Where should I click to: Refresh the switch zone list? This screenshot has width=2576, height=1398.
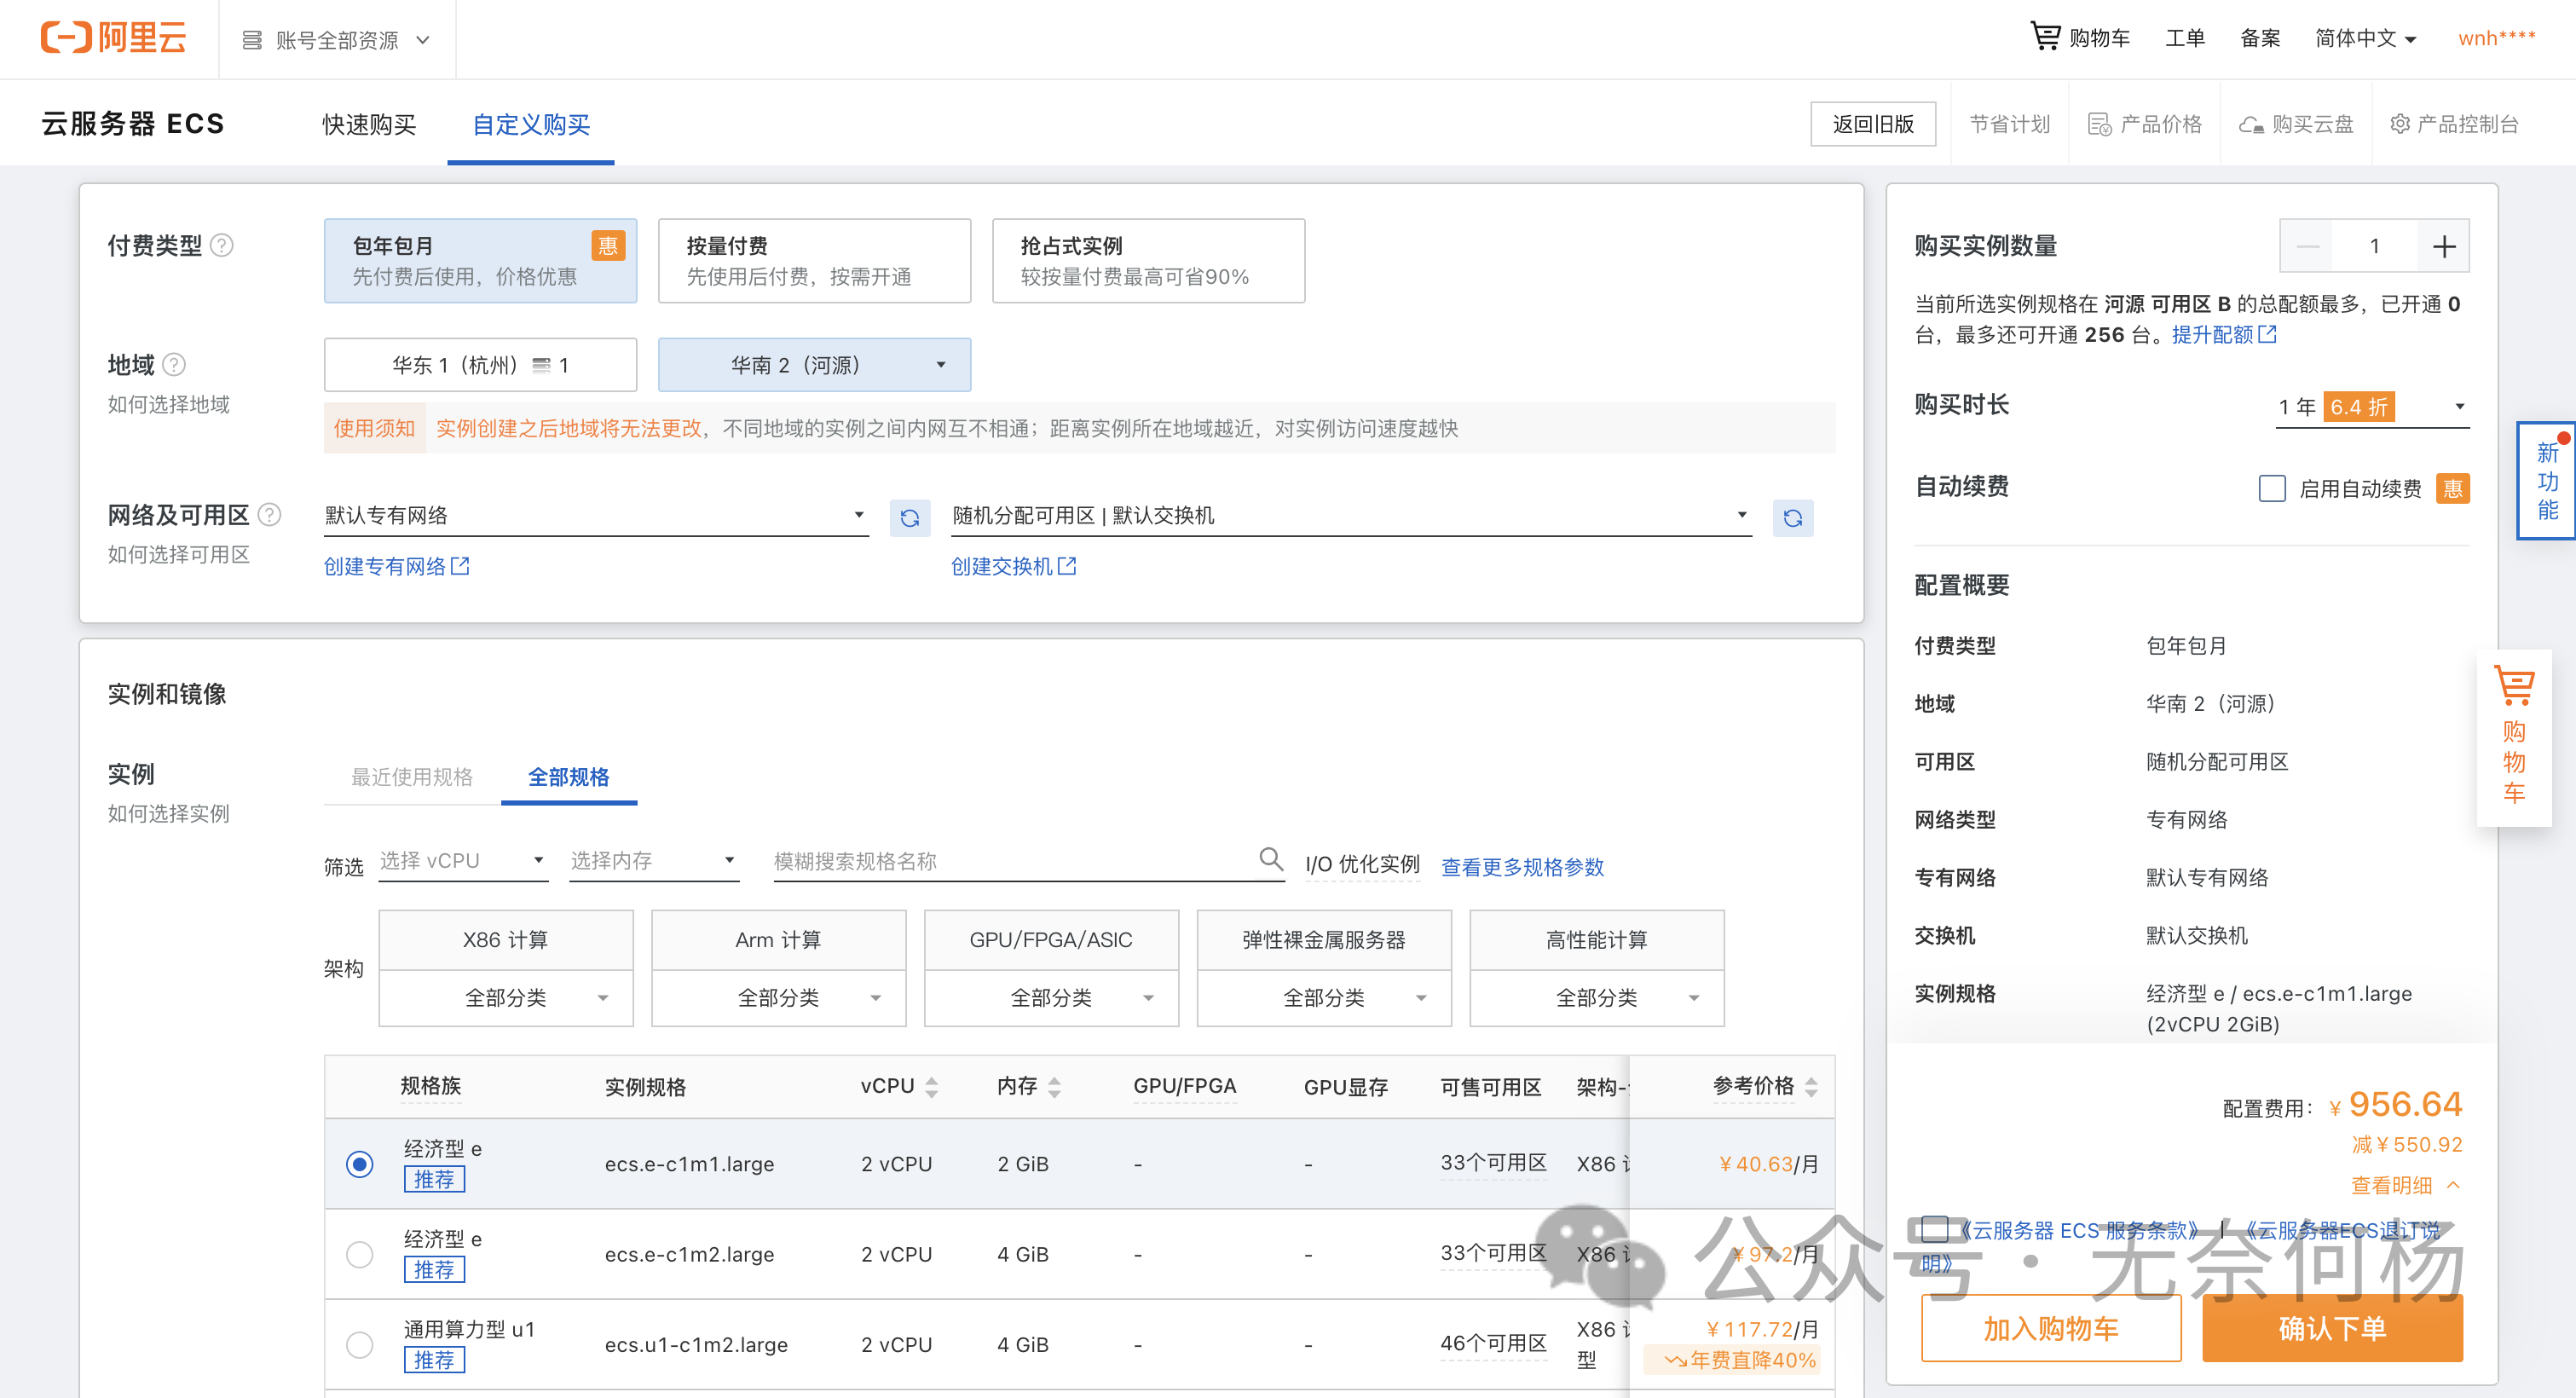point(1793,517)
